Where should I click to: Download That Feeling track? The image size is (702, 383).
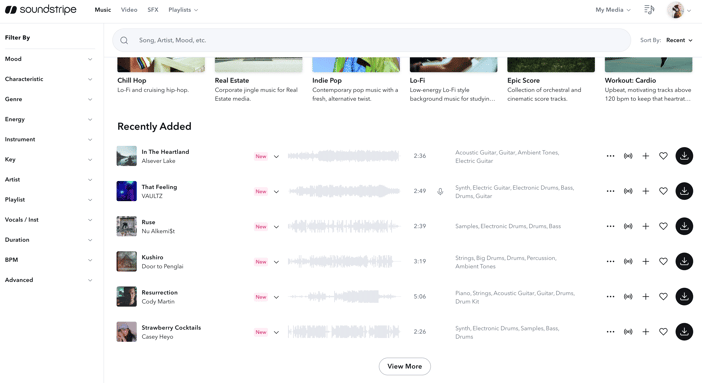pos(684,191)
